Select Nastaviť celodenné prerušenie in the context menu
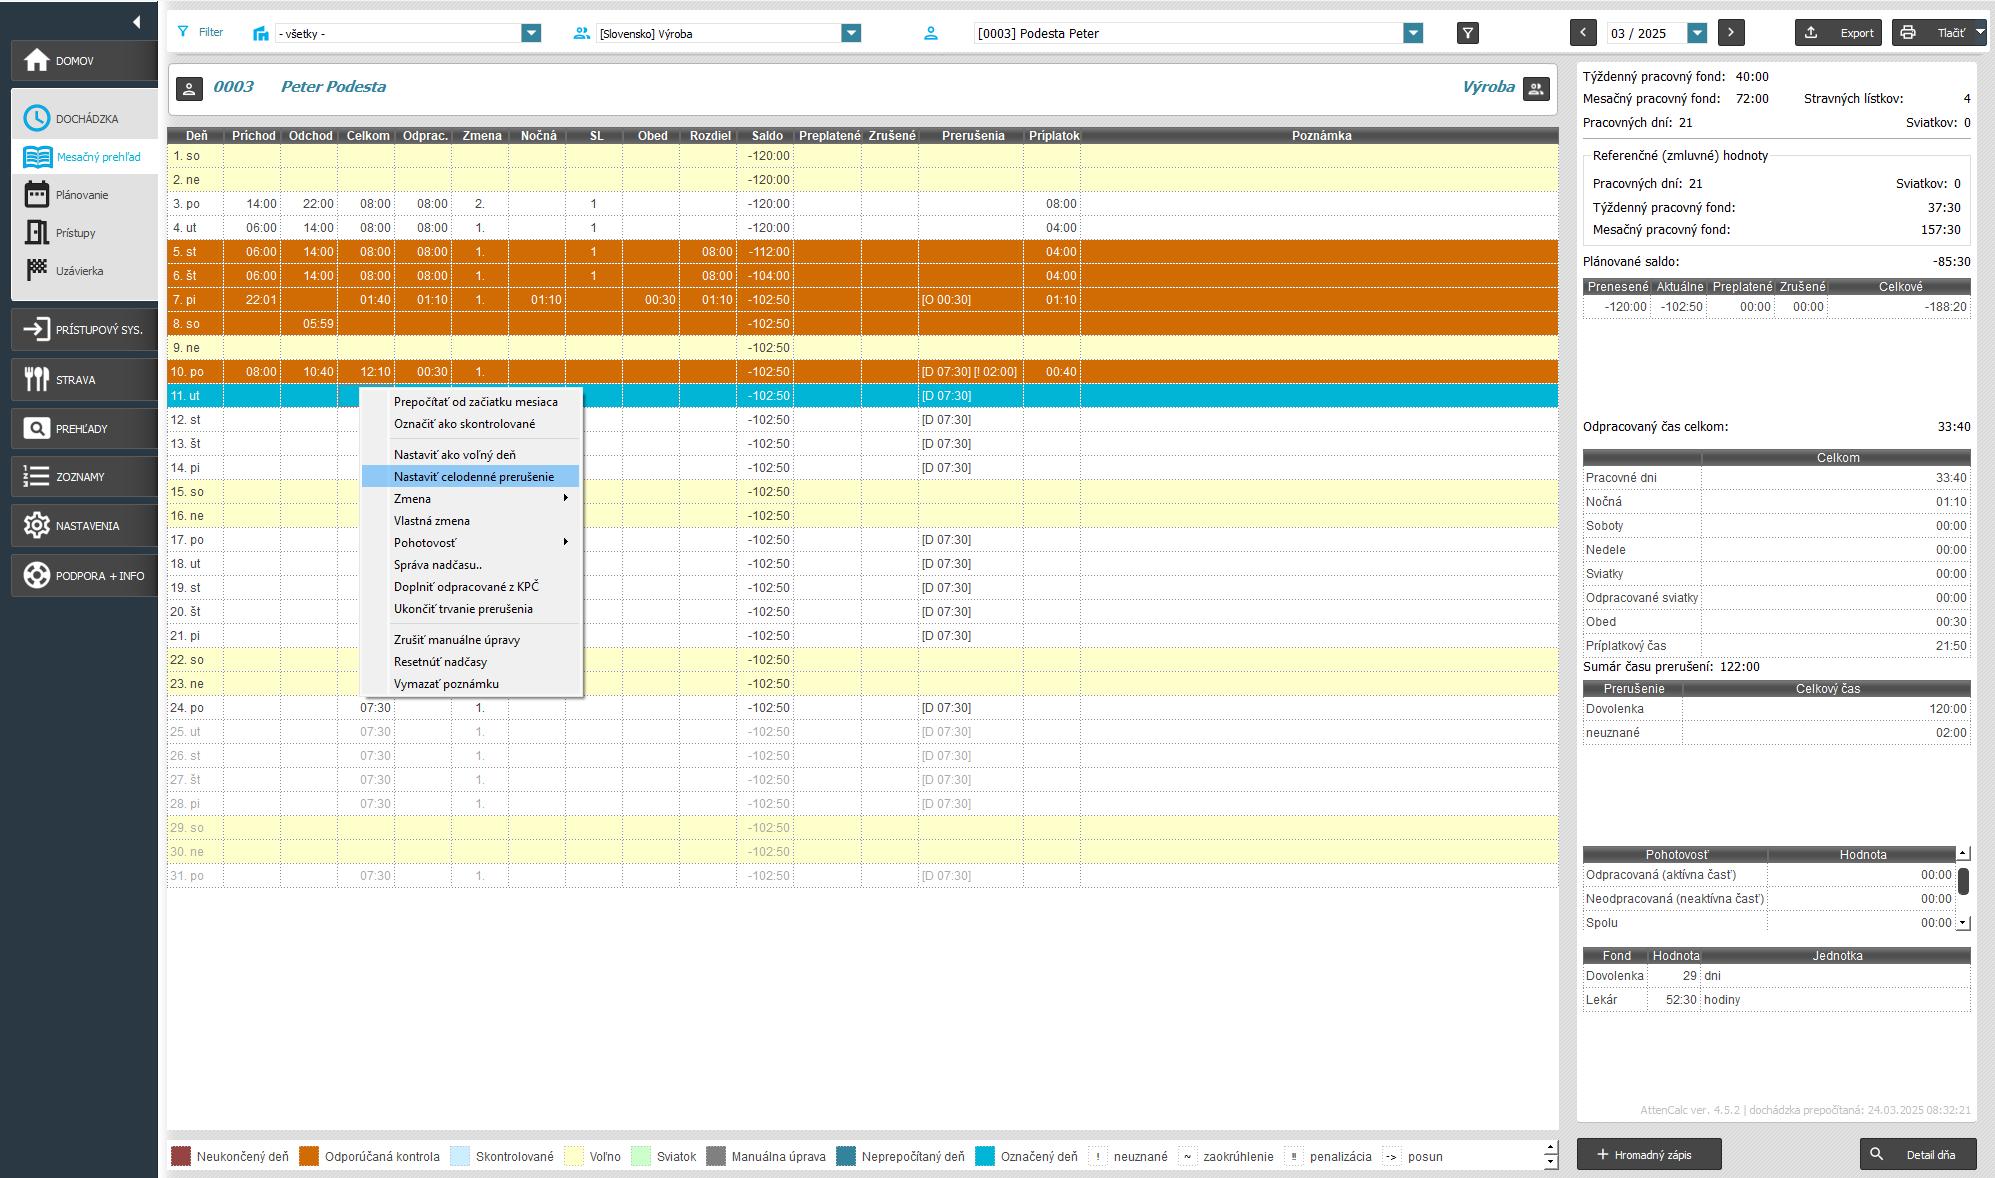This screenshot has height=1178, width=1995. pos(473,477)
